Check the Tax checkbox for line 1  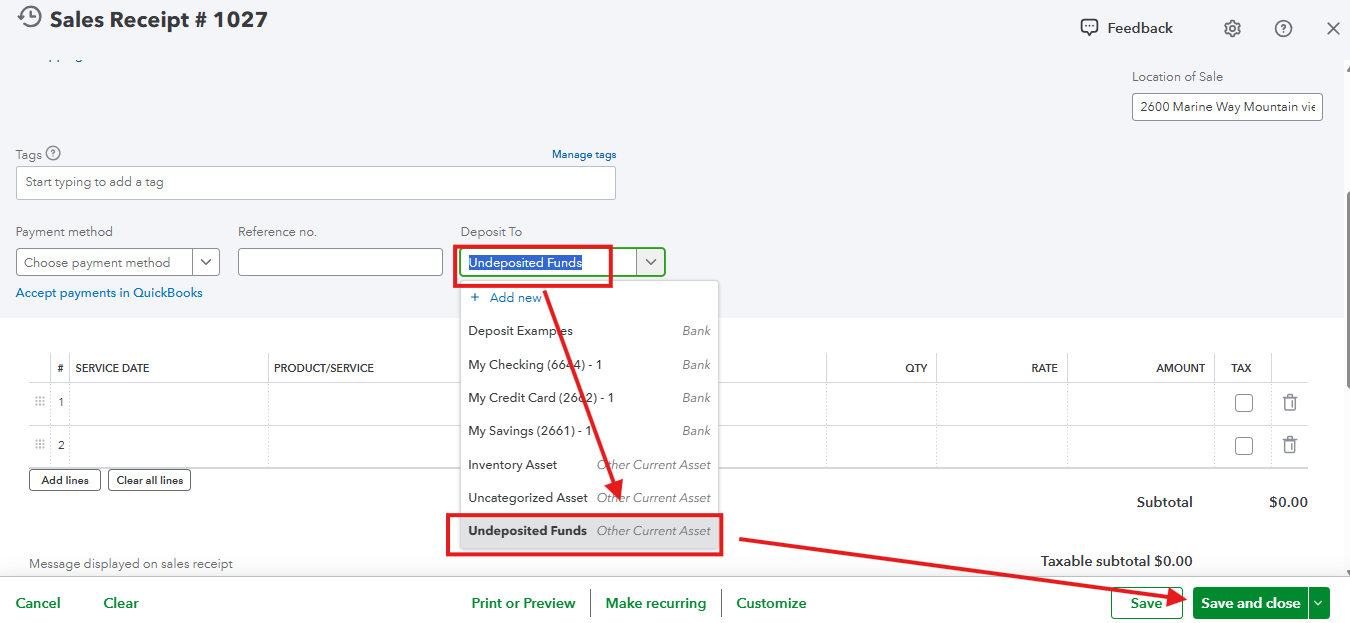tap(1243, 403)
